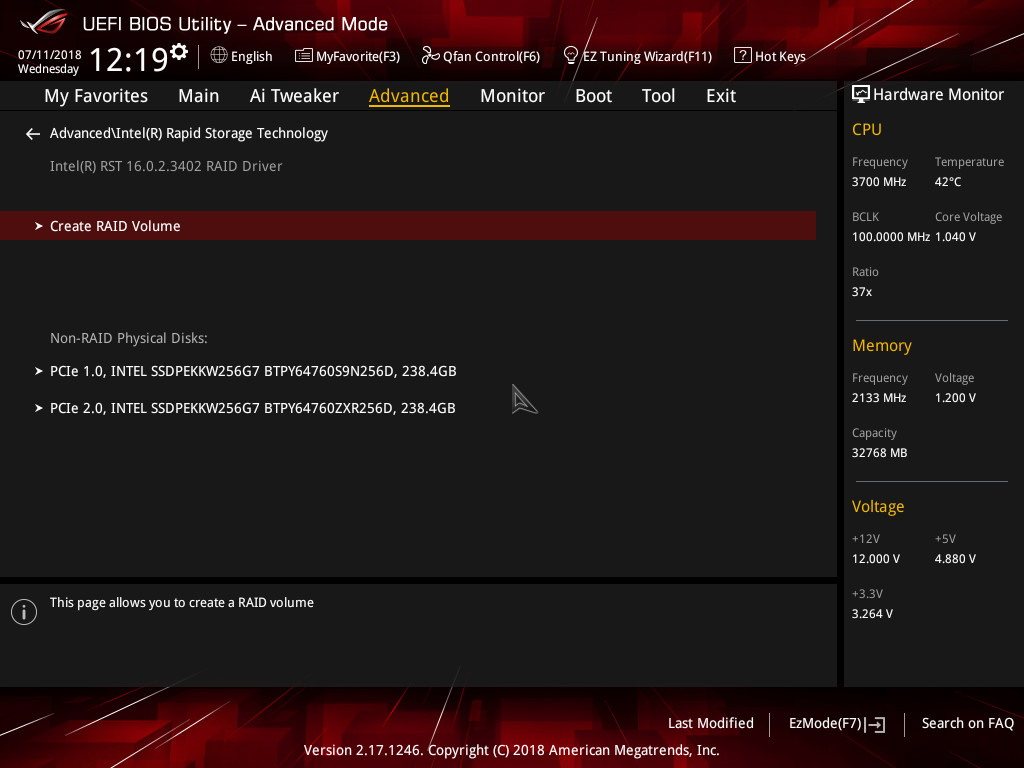Click Memory capacity value 32768 MB
The height and width of the screenshot is (768, 1024).
[880, 453]
